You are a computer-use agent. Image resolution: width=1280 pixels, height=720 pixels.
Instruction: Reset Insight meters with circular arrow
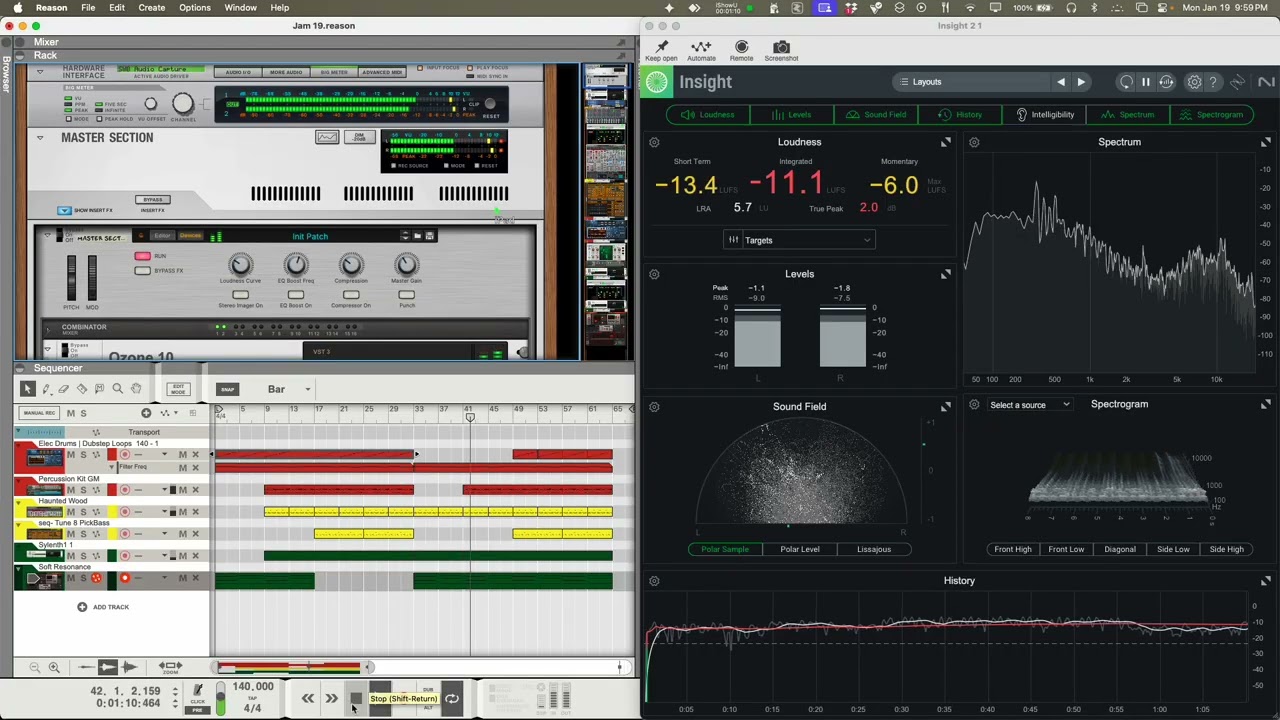[1127, 82]
